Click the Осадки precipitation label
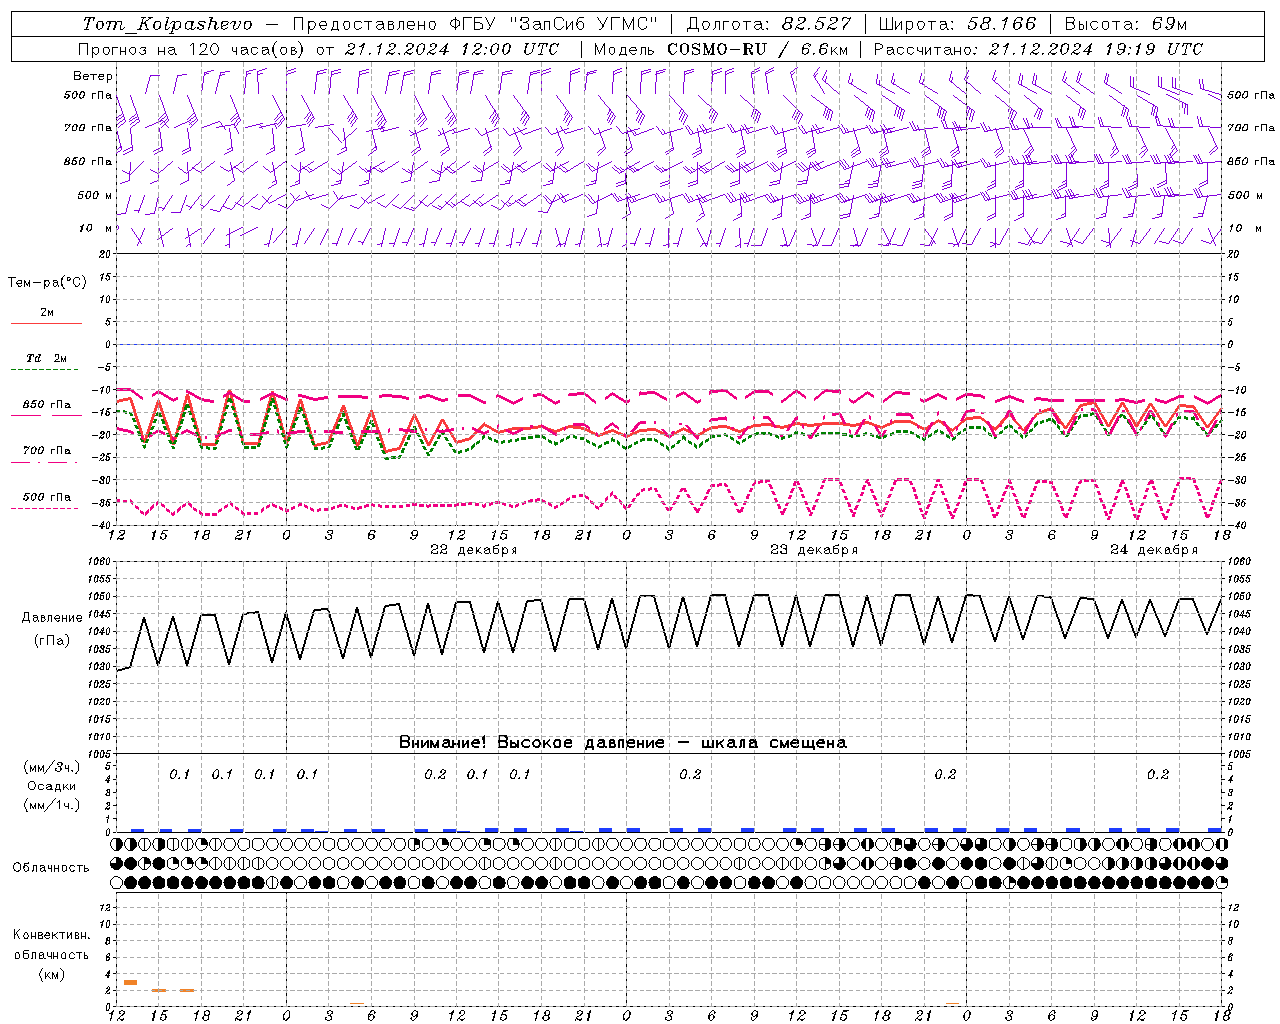Viewport: 1280px width, 1024px height. (x=51, y=786)
